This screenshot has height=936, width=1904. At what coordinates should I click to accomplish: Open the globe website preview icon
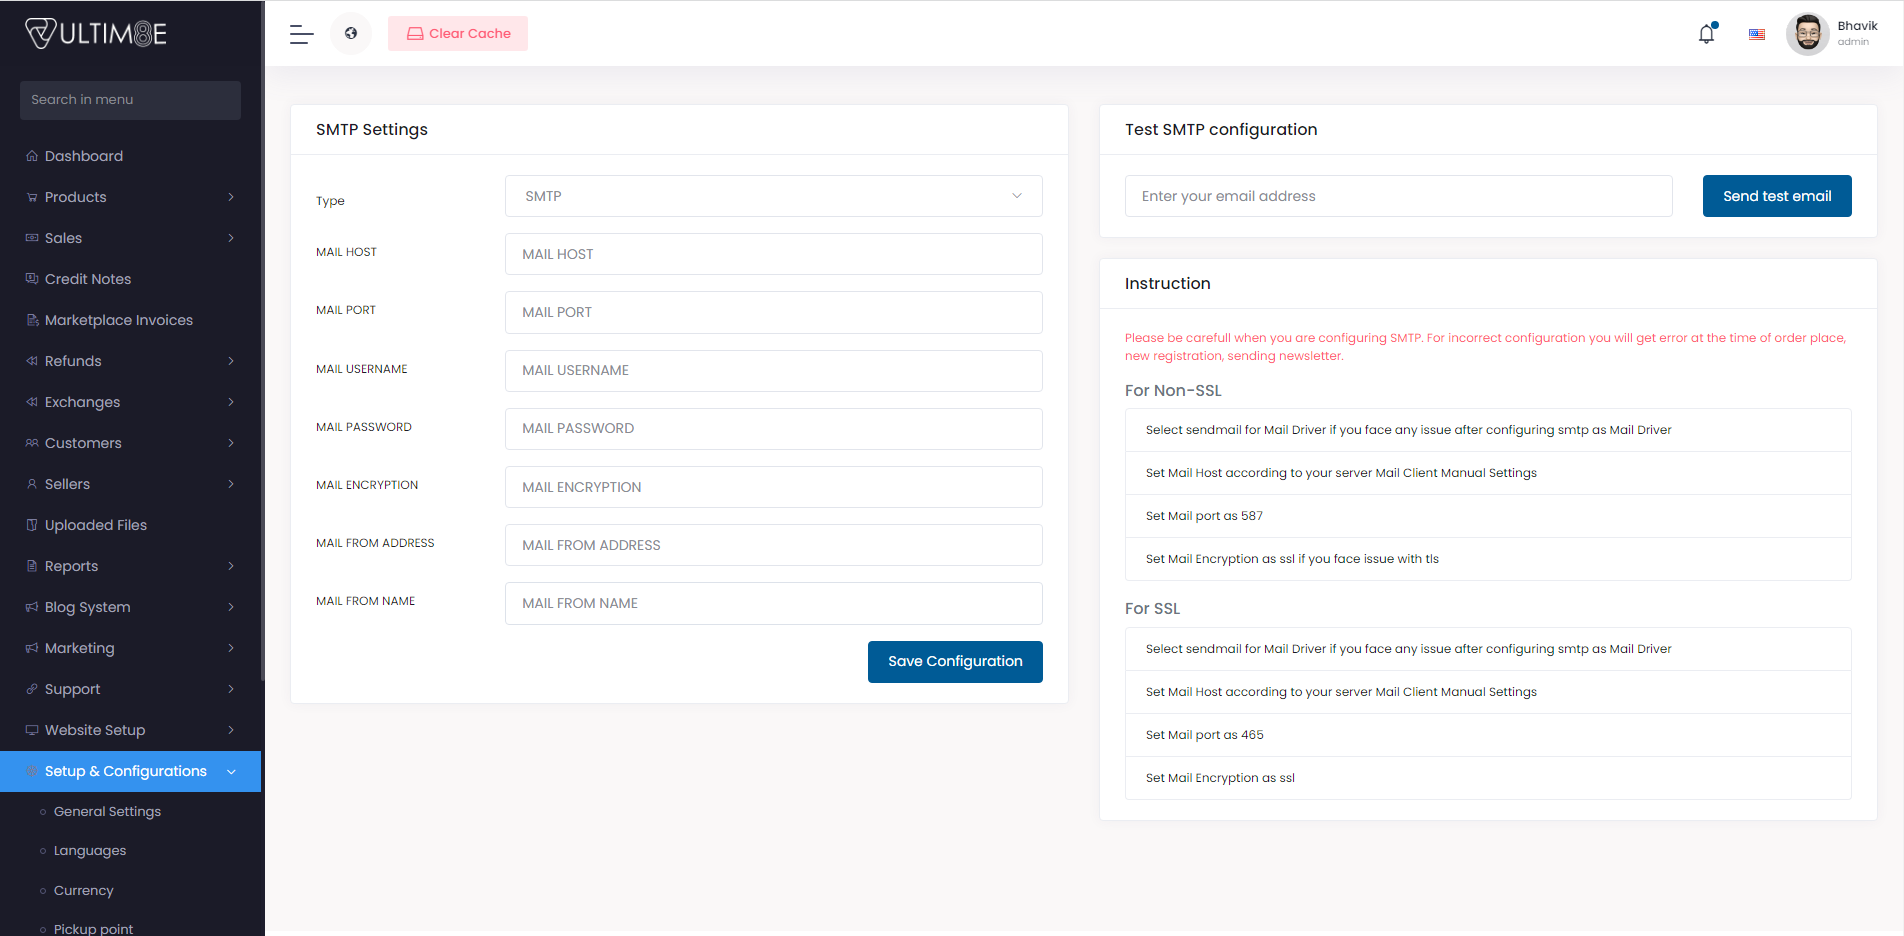351,33
